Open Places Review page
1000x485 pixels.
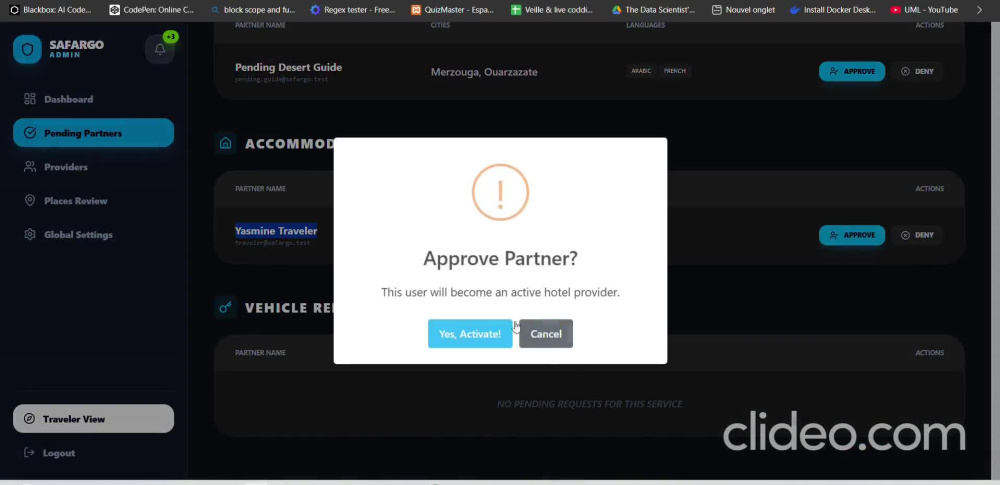coord(76,201)
